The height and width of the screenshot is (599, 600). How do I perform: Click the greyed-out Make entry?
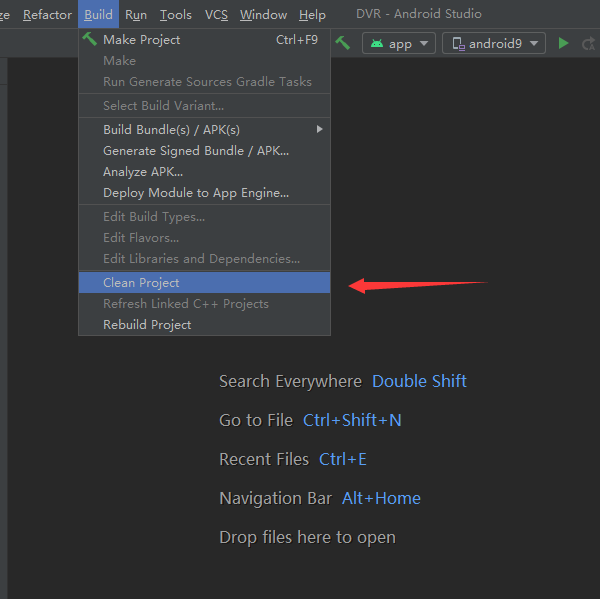pyautogui.click(x=204, y=61)
